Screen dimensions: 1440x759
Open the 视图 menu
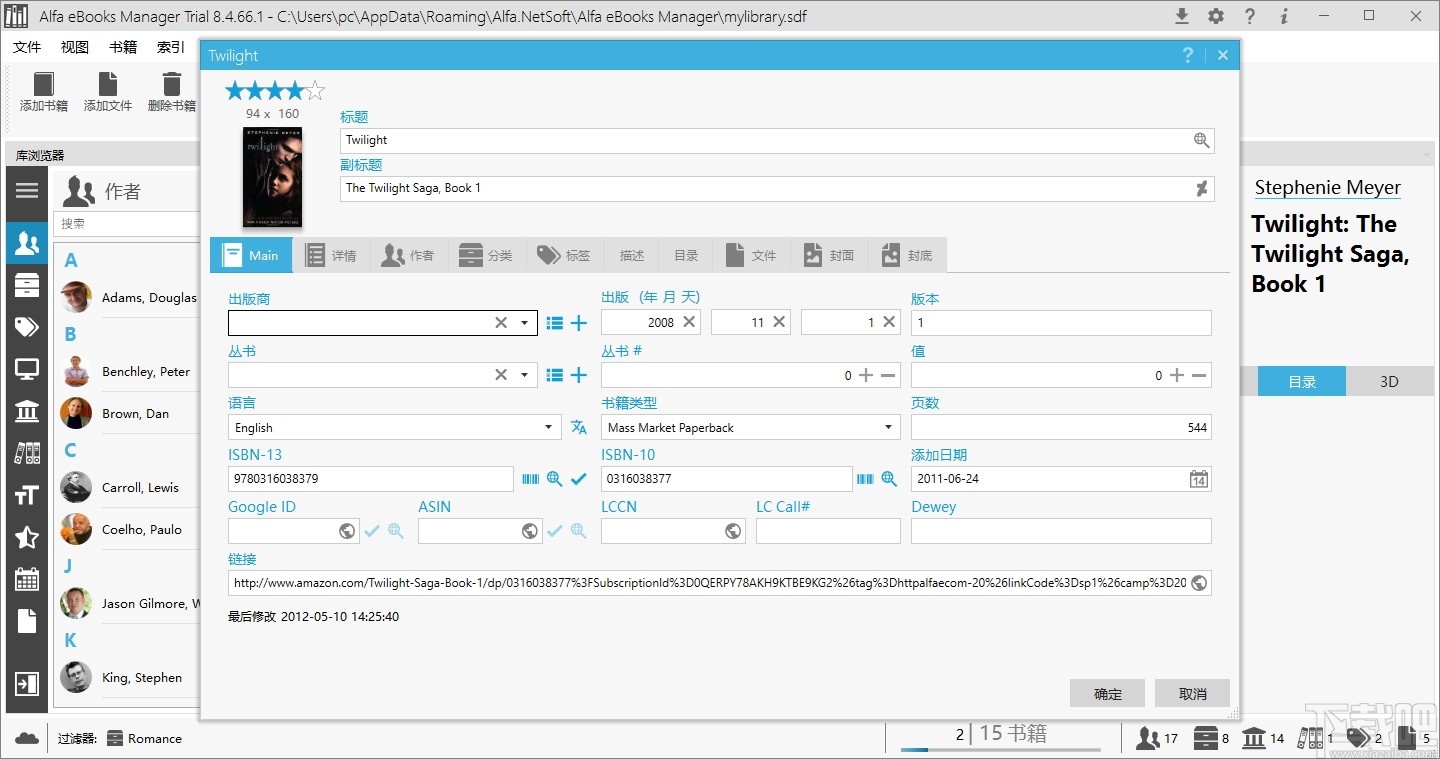(x=73, y=46)
